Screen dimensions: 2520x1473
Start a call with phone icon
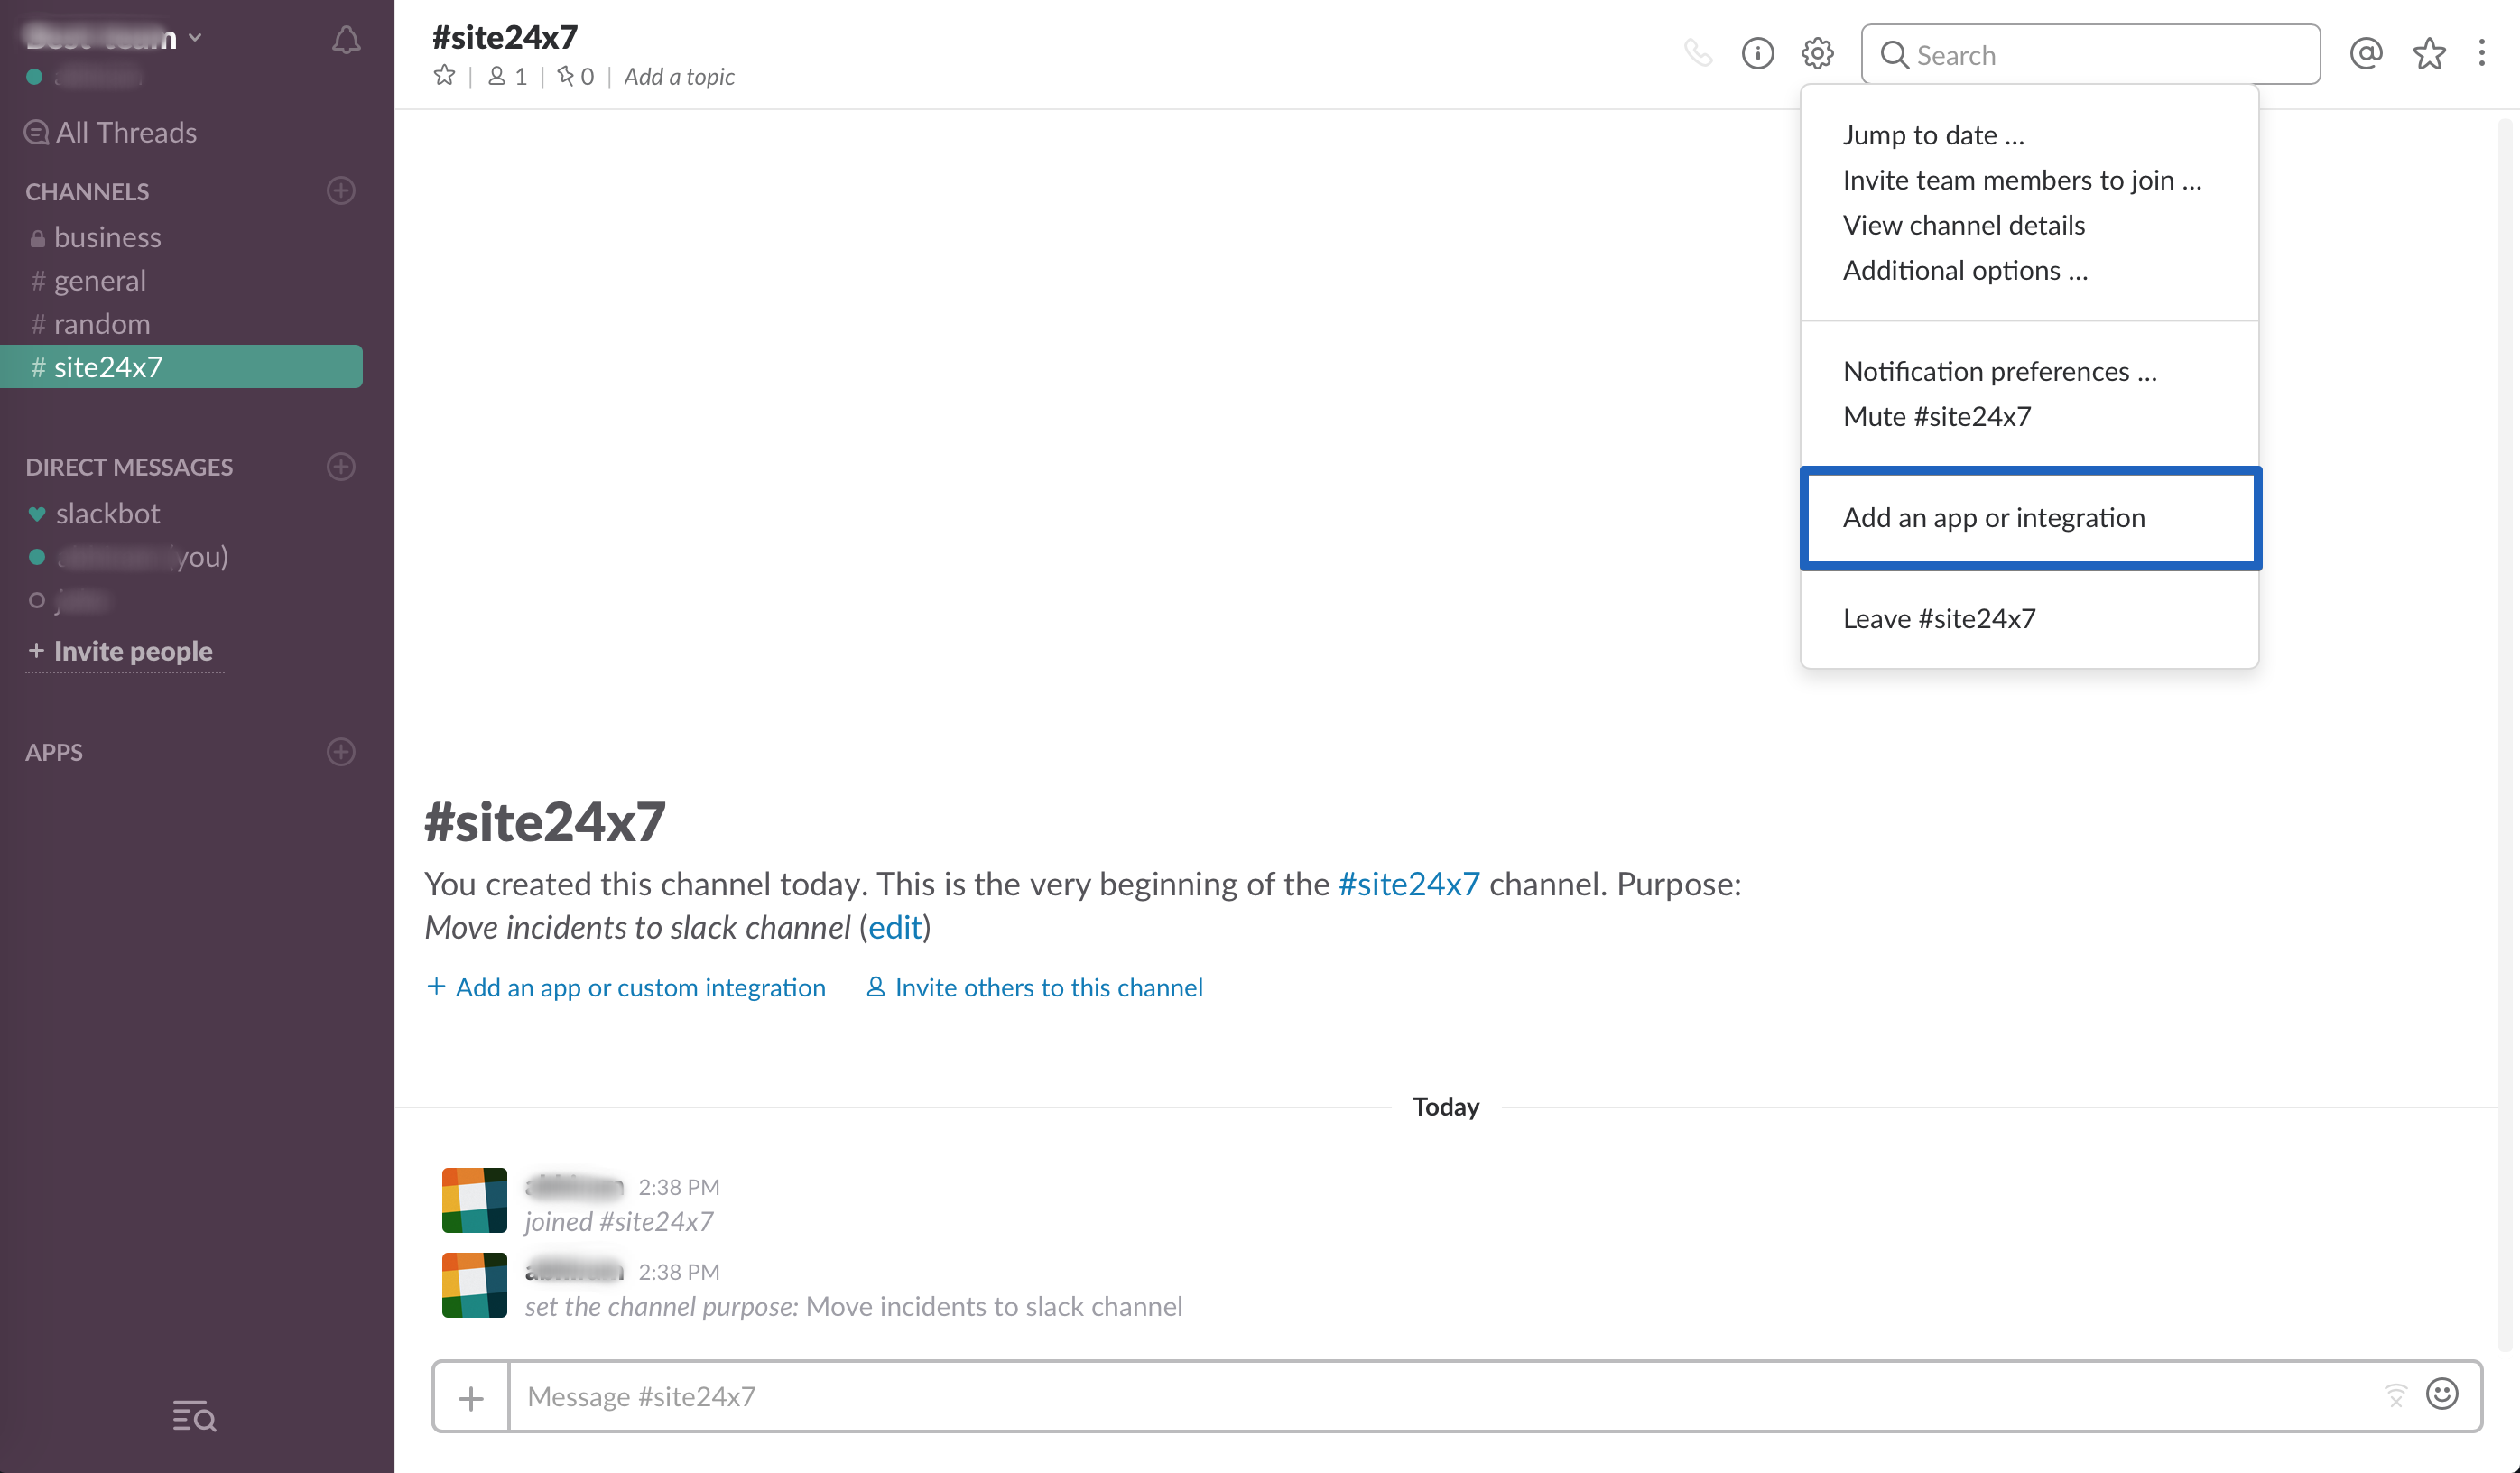(x=1698, y=53)
